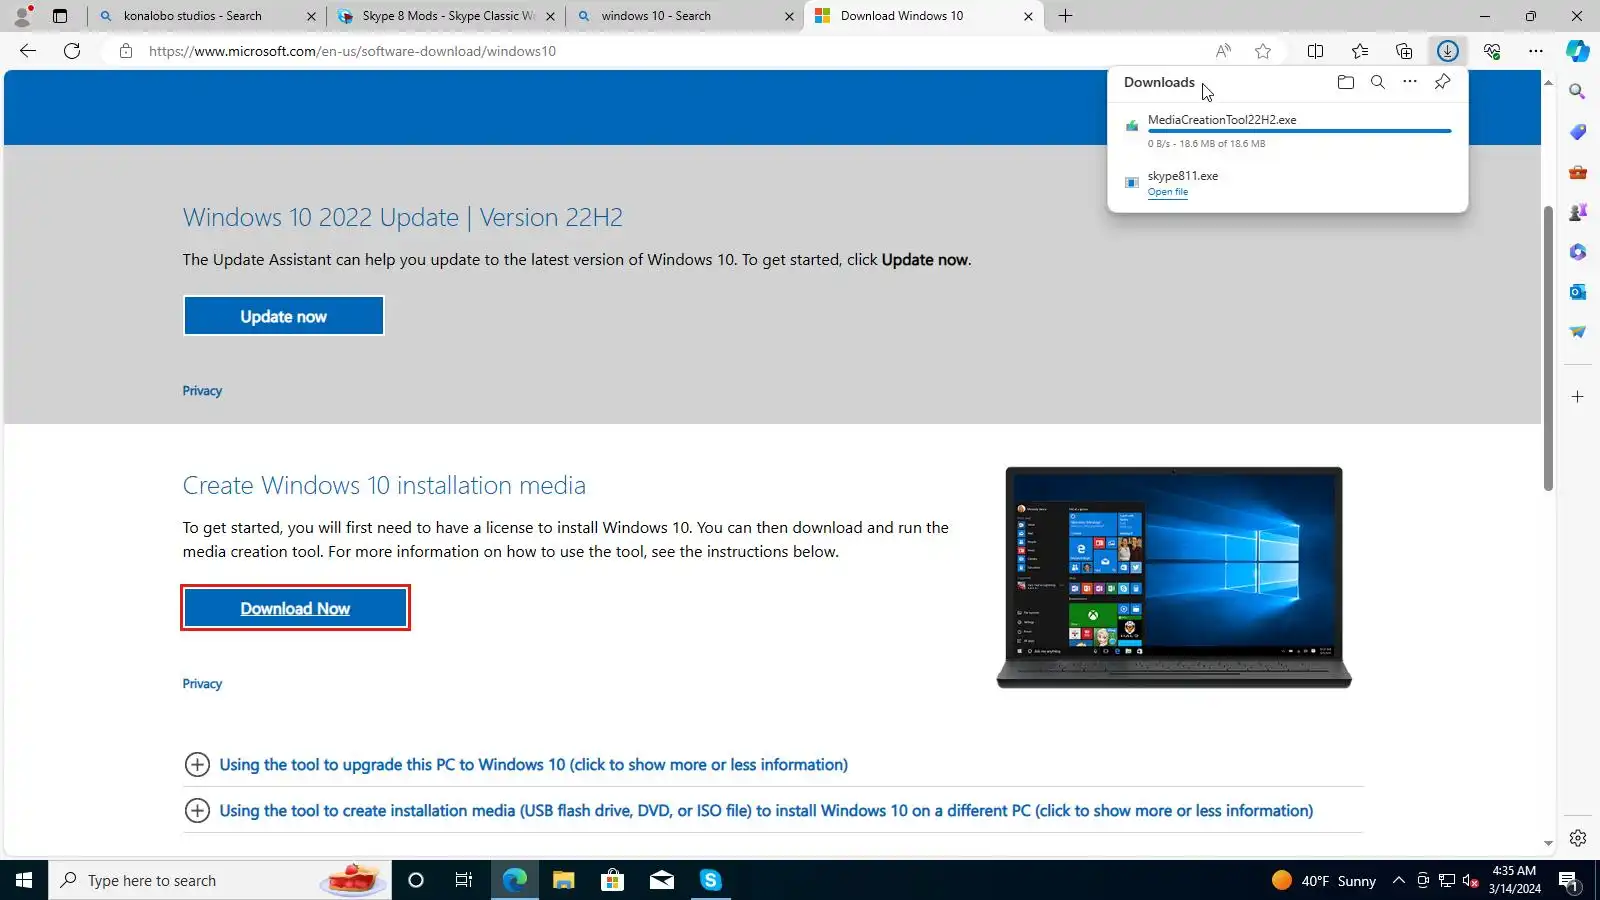Viewport: 1600px width, 900px height.
Task: Open sidebar Shopping tag icon
Action: (1578, 132)
